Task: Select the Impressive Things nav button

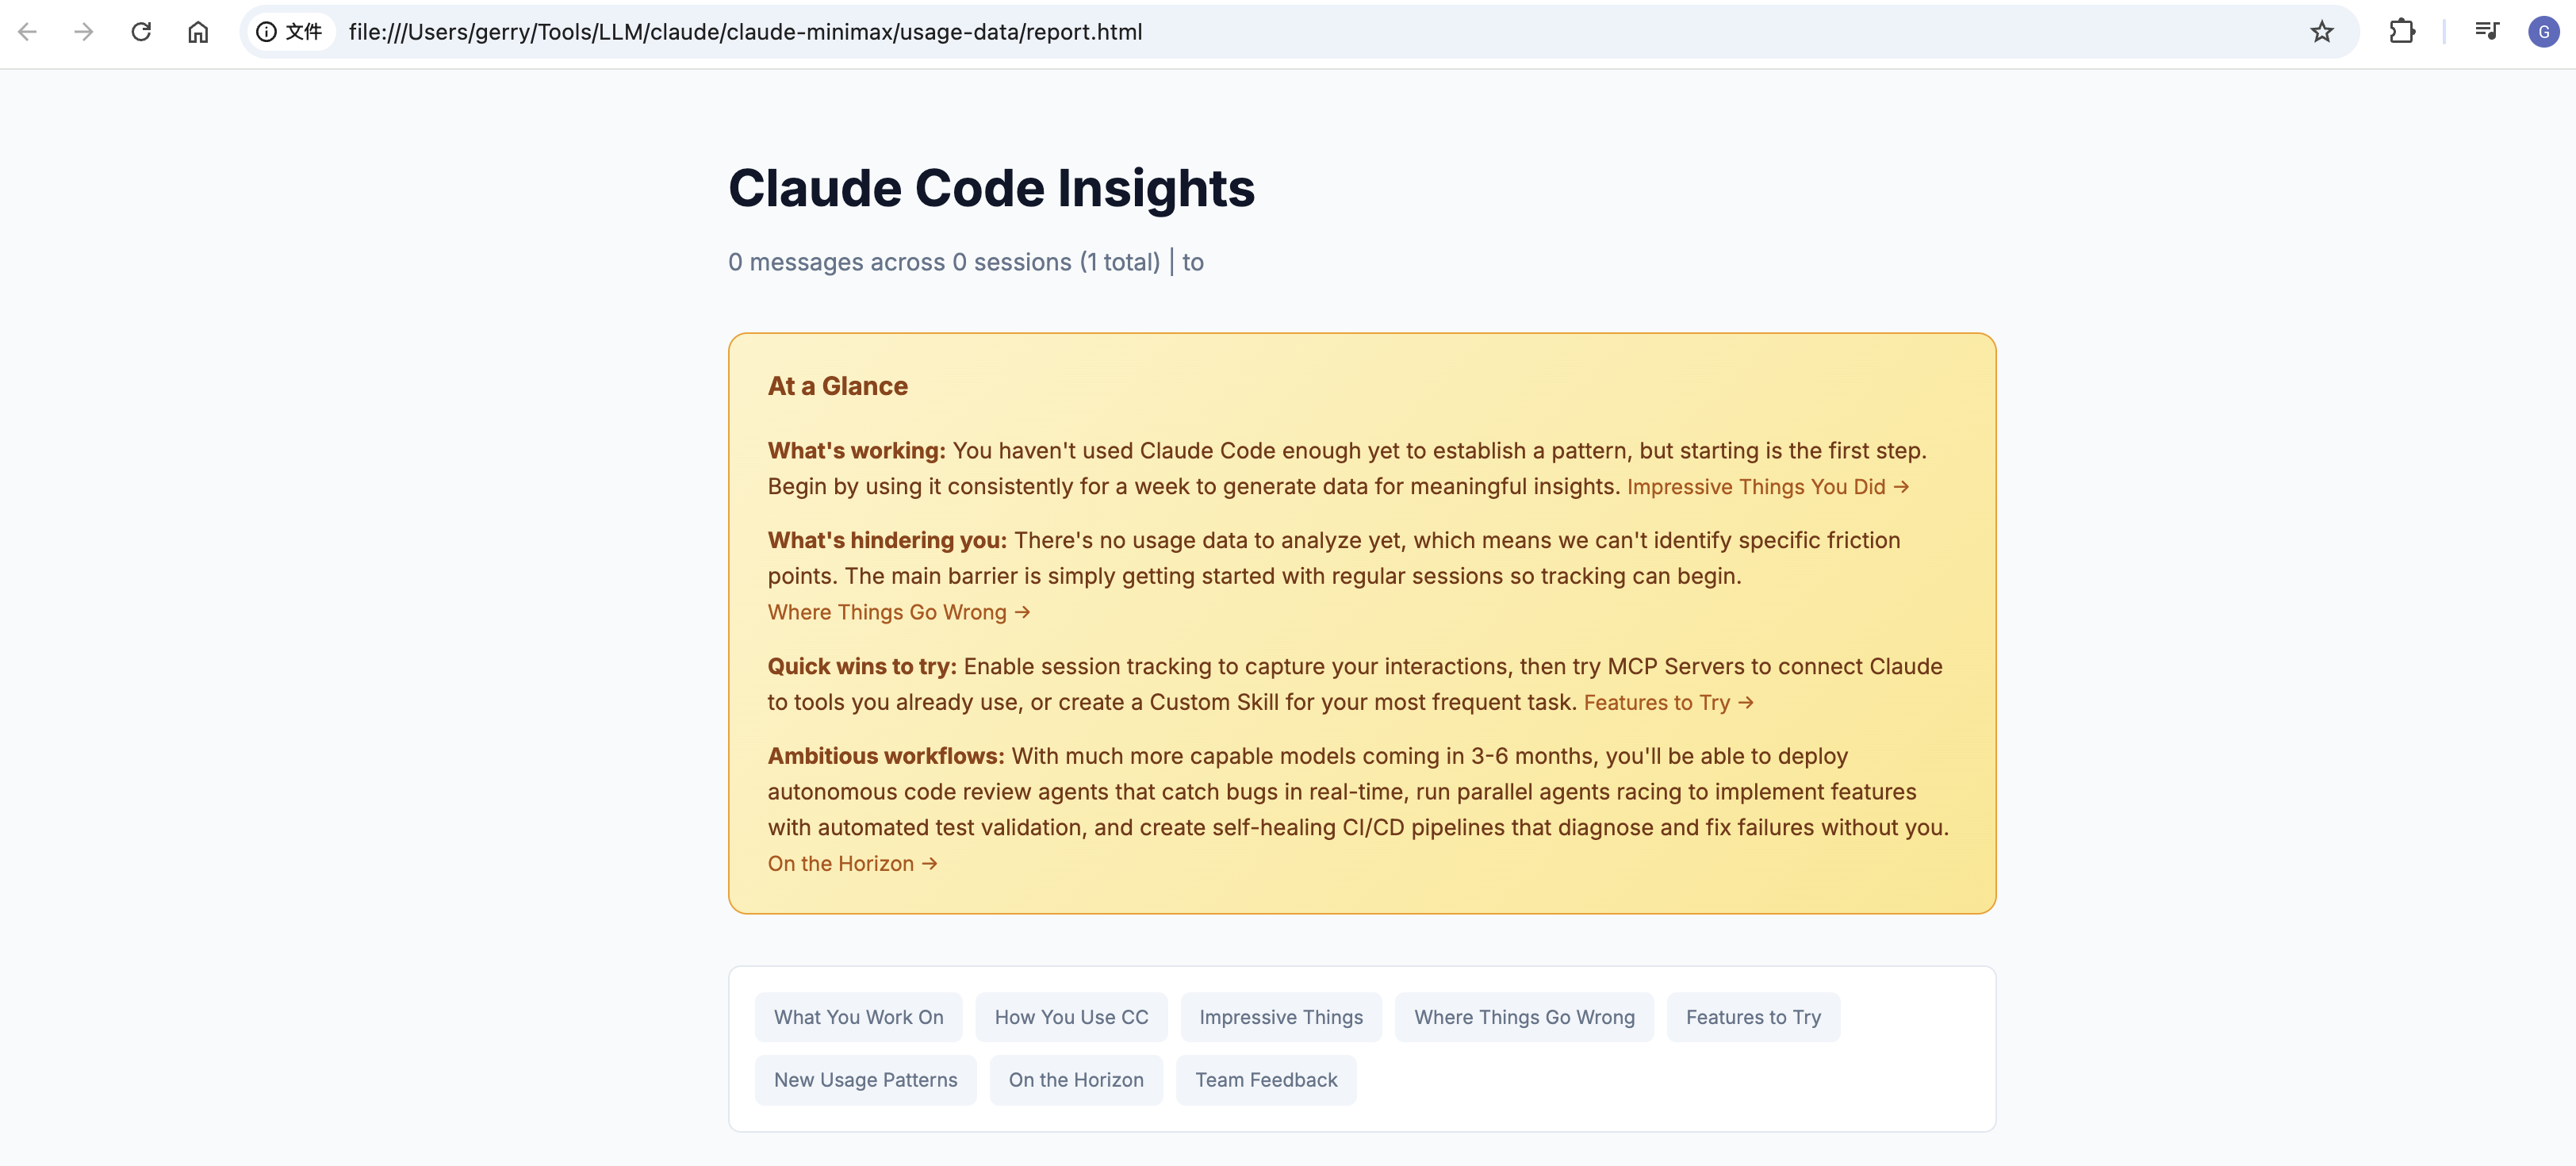Action: [x=1280, y=1017]
